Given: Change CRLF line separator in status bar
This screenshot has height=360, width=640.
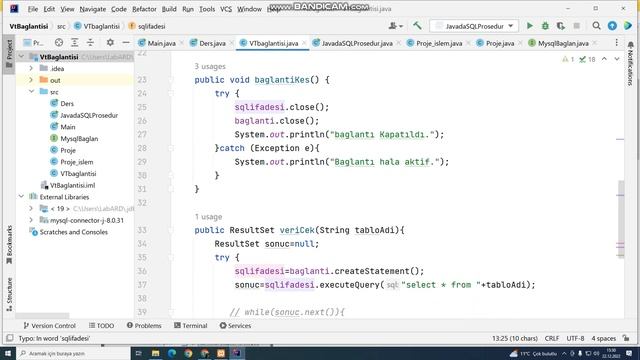Looking at the screenshot, I should pos(552,338).
